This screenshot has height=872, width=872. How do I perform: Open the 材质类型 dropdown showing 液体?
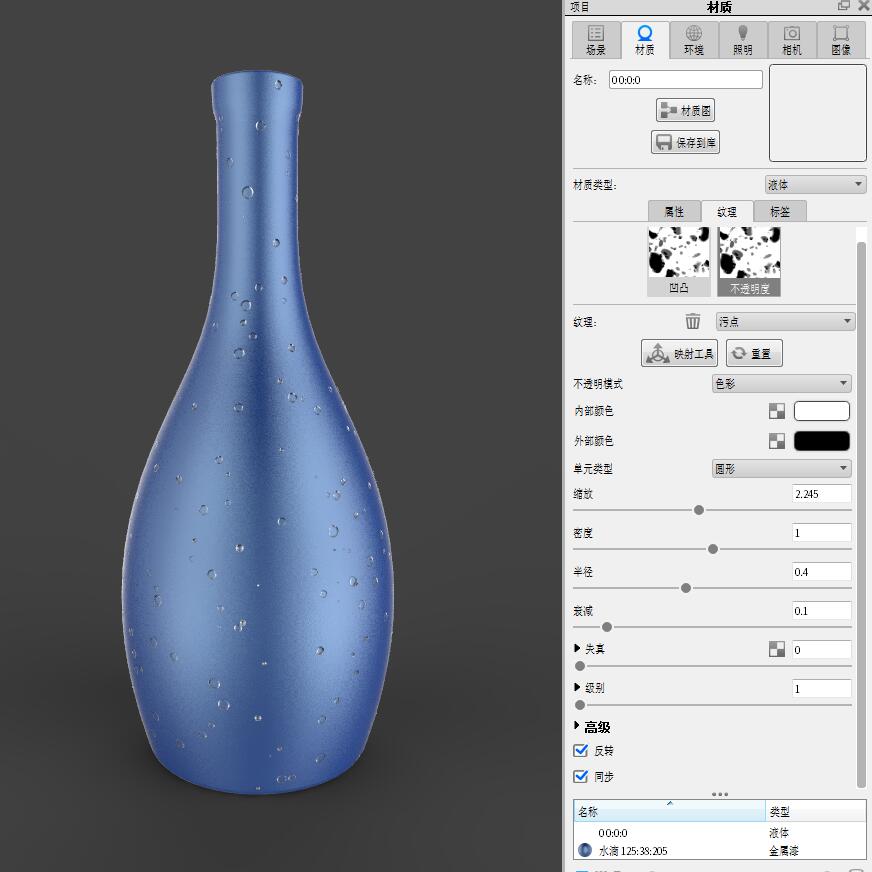[815, 184]
